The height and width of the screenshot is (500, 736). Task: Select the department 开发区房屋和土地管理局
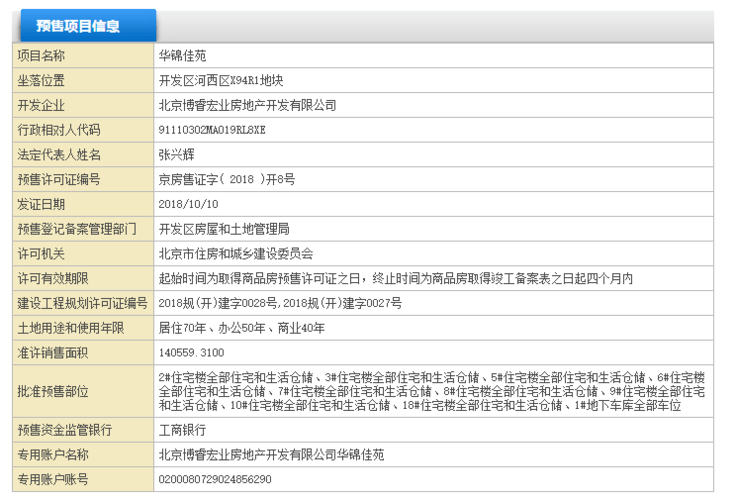pos(224,229)
